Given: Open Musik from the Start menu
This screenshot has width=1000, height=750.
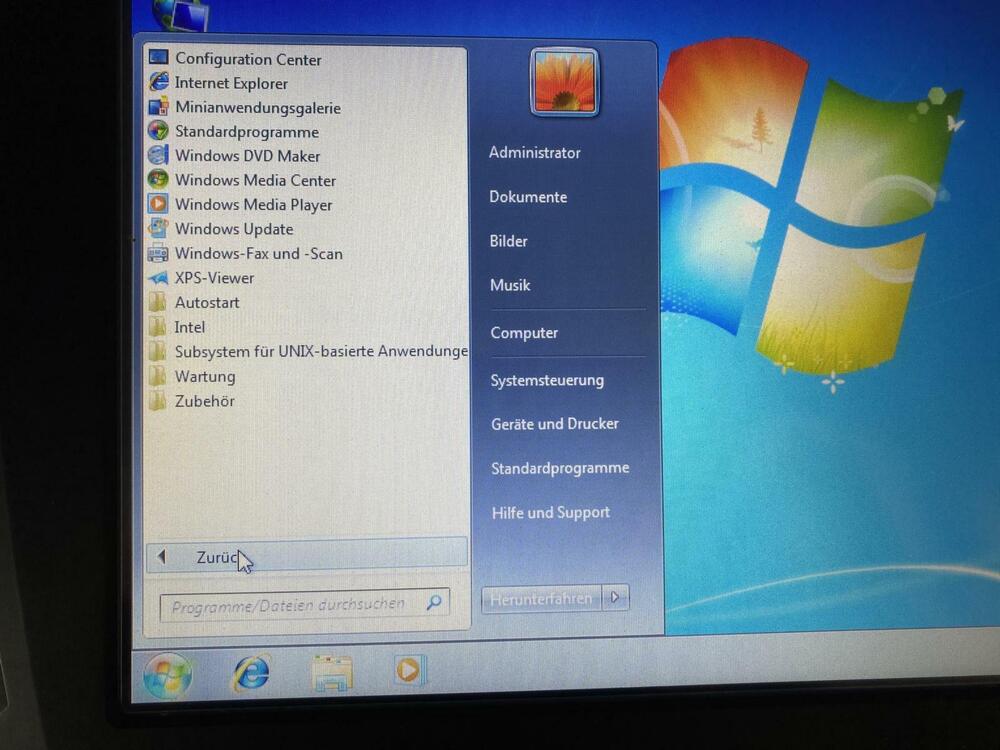Looking at the screenshot, I should (x=510, y=285).
